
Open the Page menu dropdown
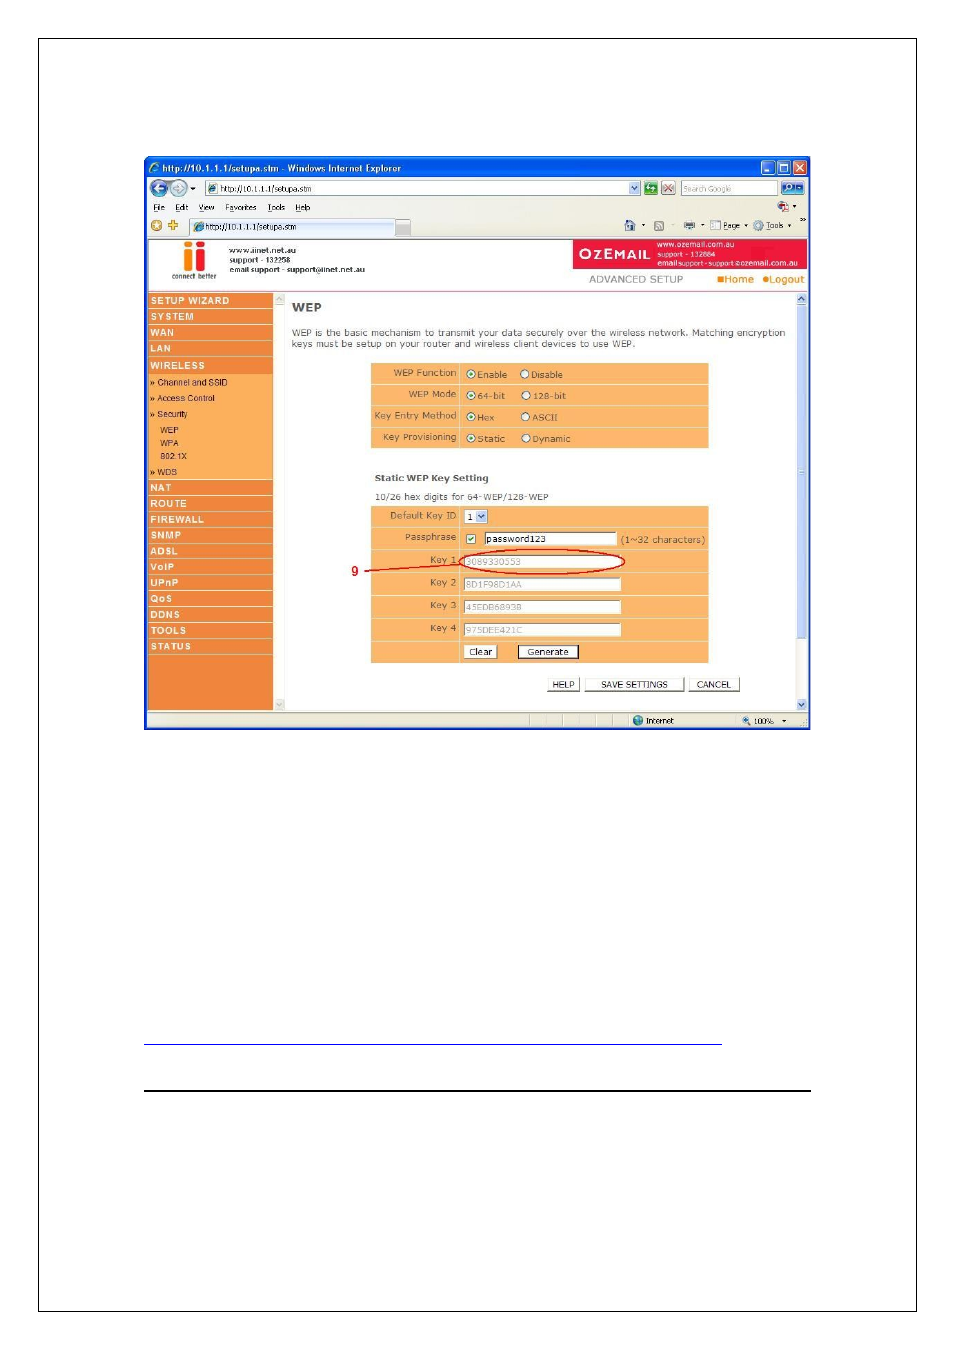(x=729, y=226)
